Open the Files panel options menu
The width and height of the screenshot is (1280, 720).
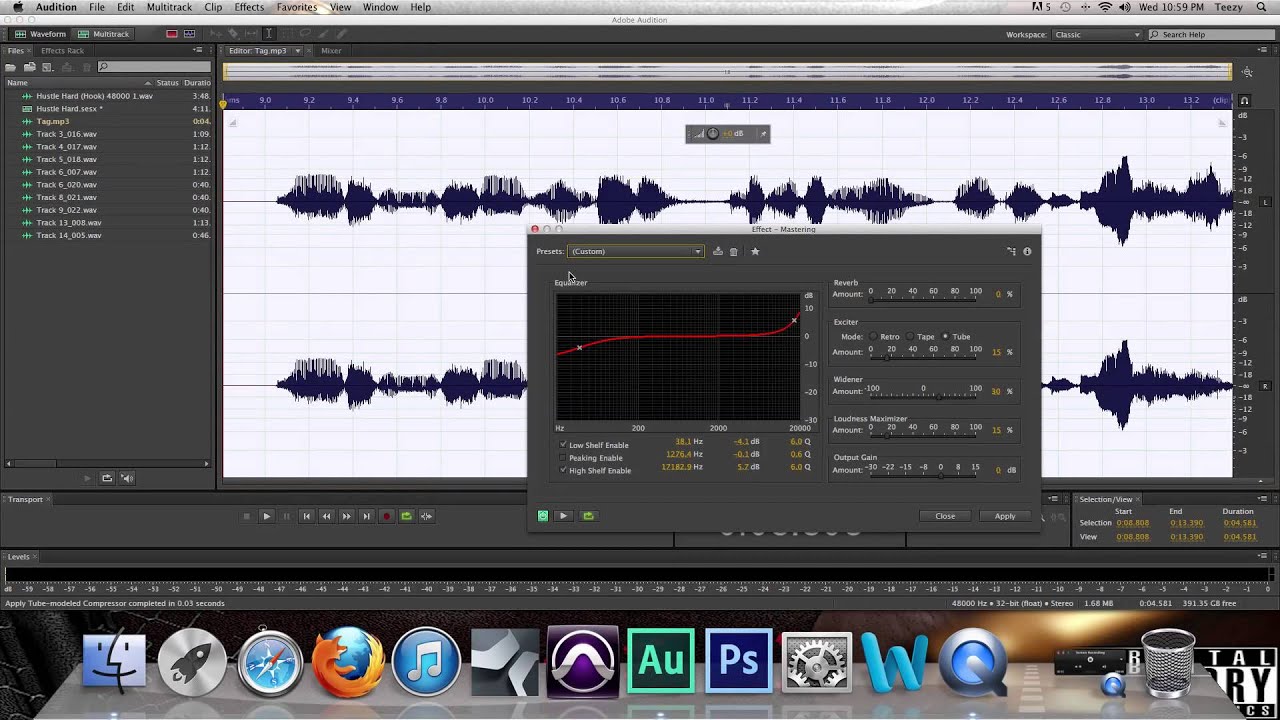(x=198, y=50)
